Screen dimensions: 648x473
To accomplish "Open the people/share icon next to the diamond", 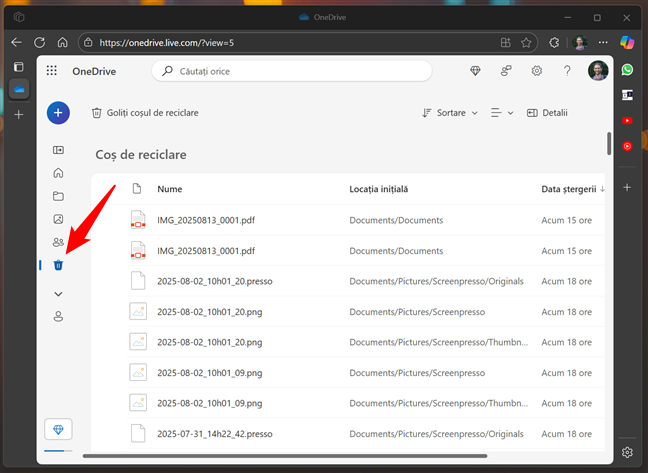I will [506, 71].
